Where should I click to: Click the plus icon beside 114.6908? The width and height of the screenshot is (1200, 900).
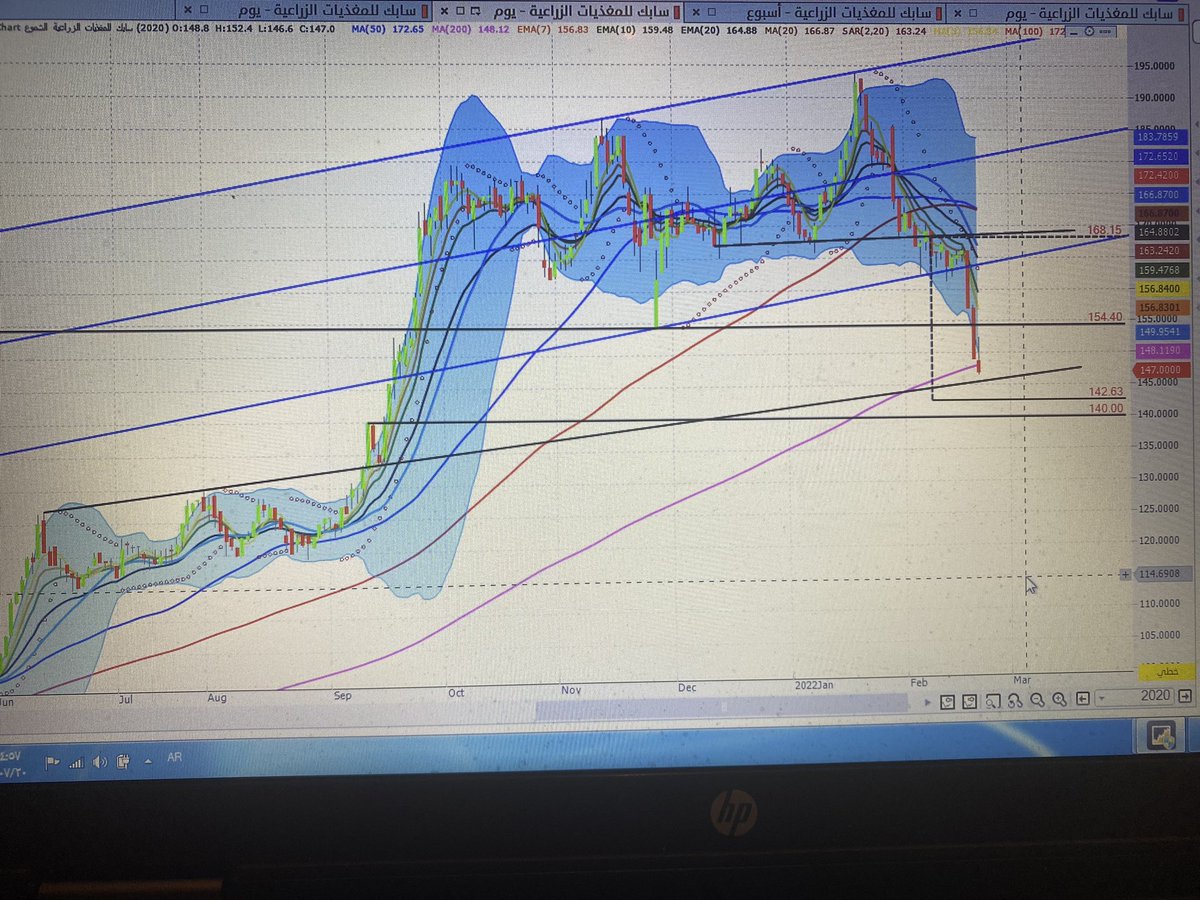[x=1125, y=574]
